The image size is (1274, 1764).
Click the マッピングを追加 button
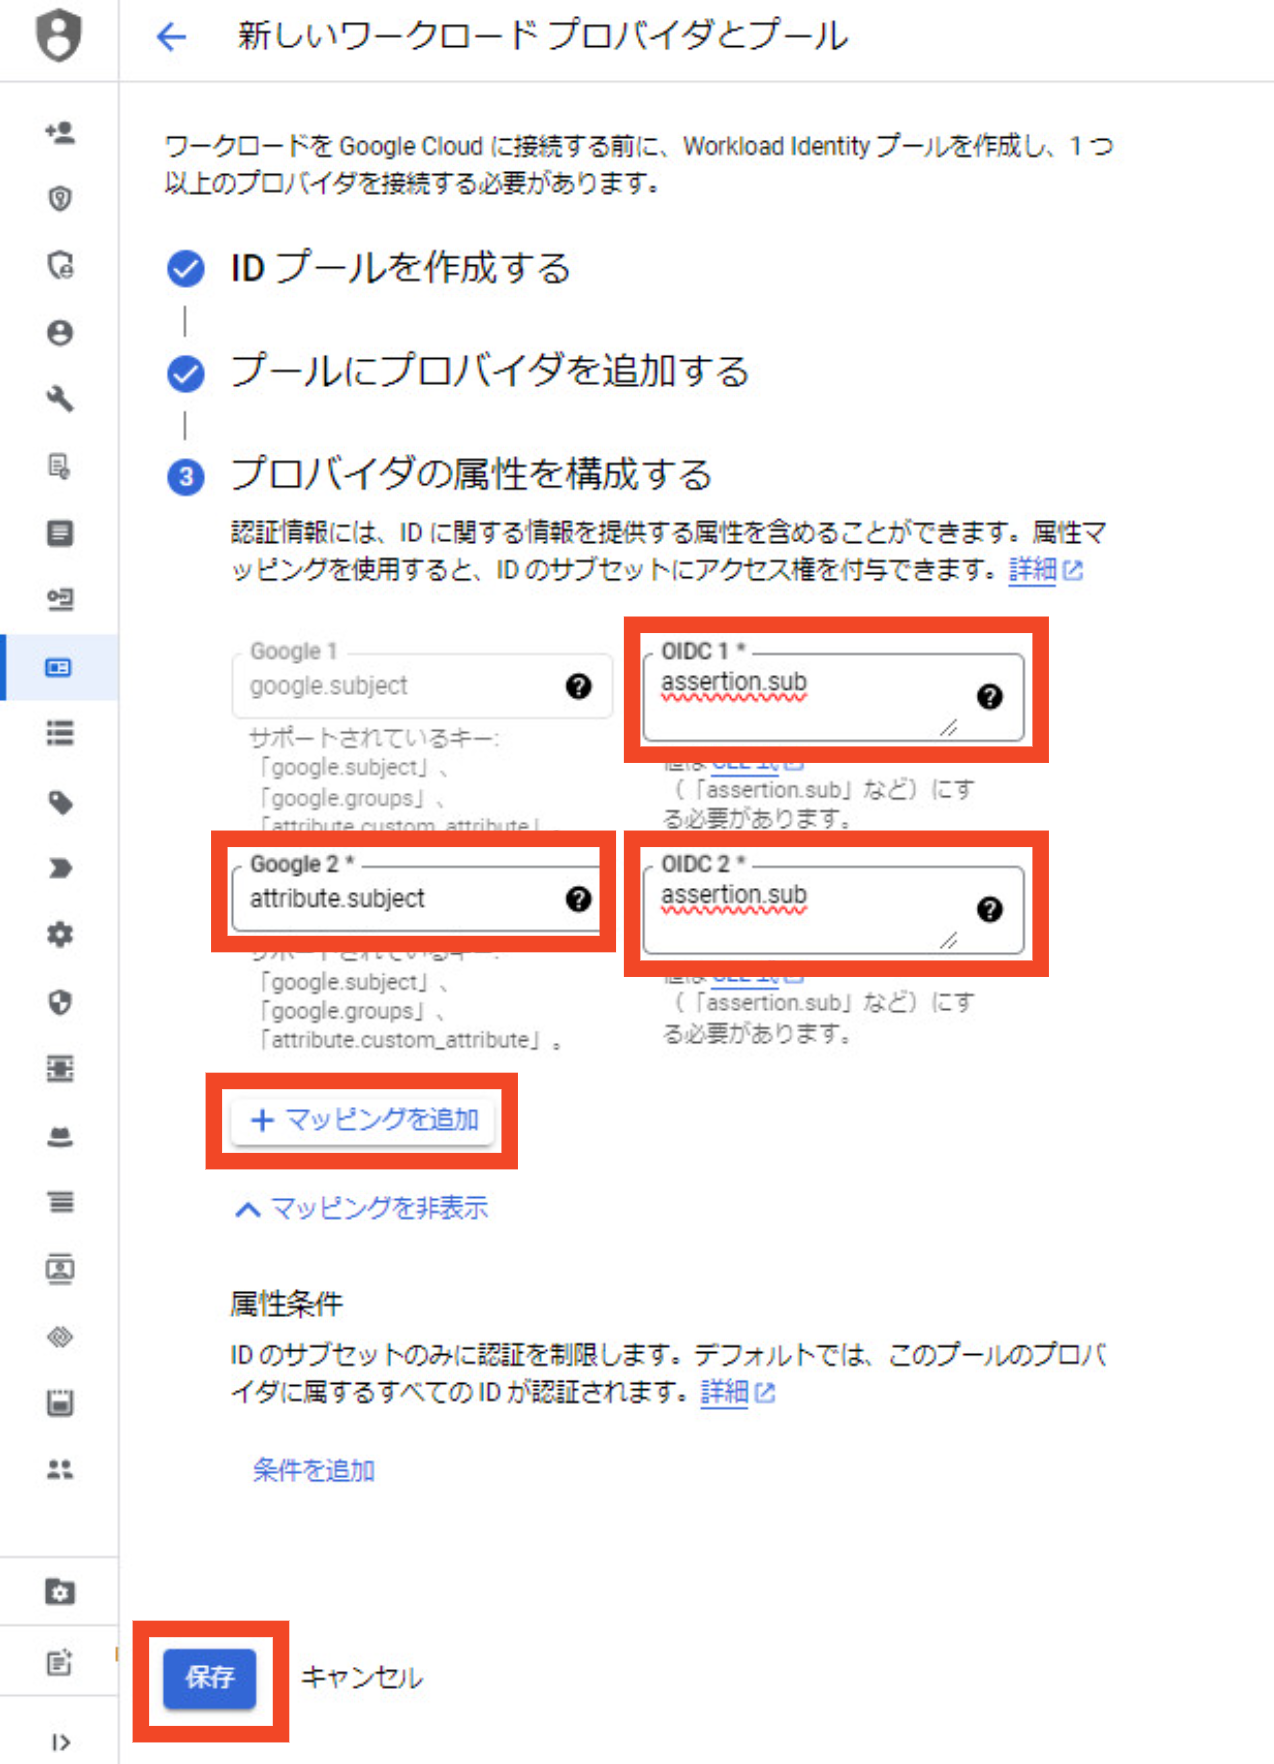(363, 1120)
